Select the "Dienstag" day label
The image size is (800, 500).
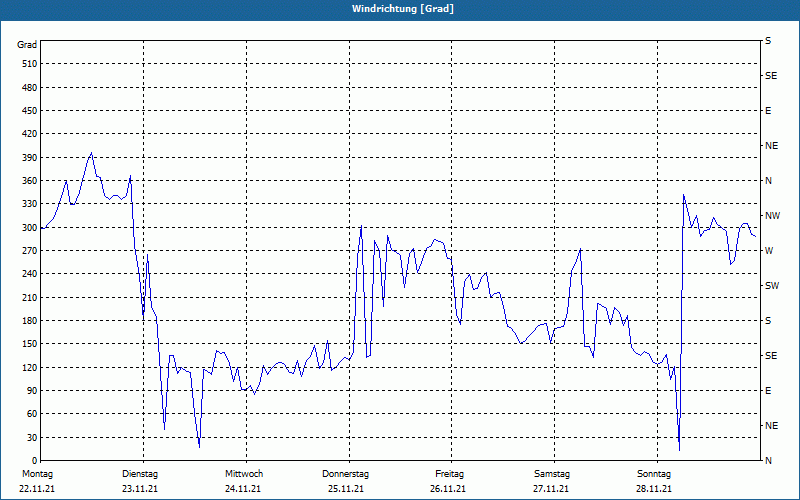click(x=140, y=474)
